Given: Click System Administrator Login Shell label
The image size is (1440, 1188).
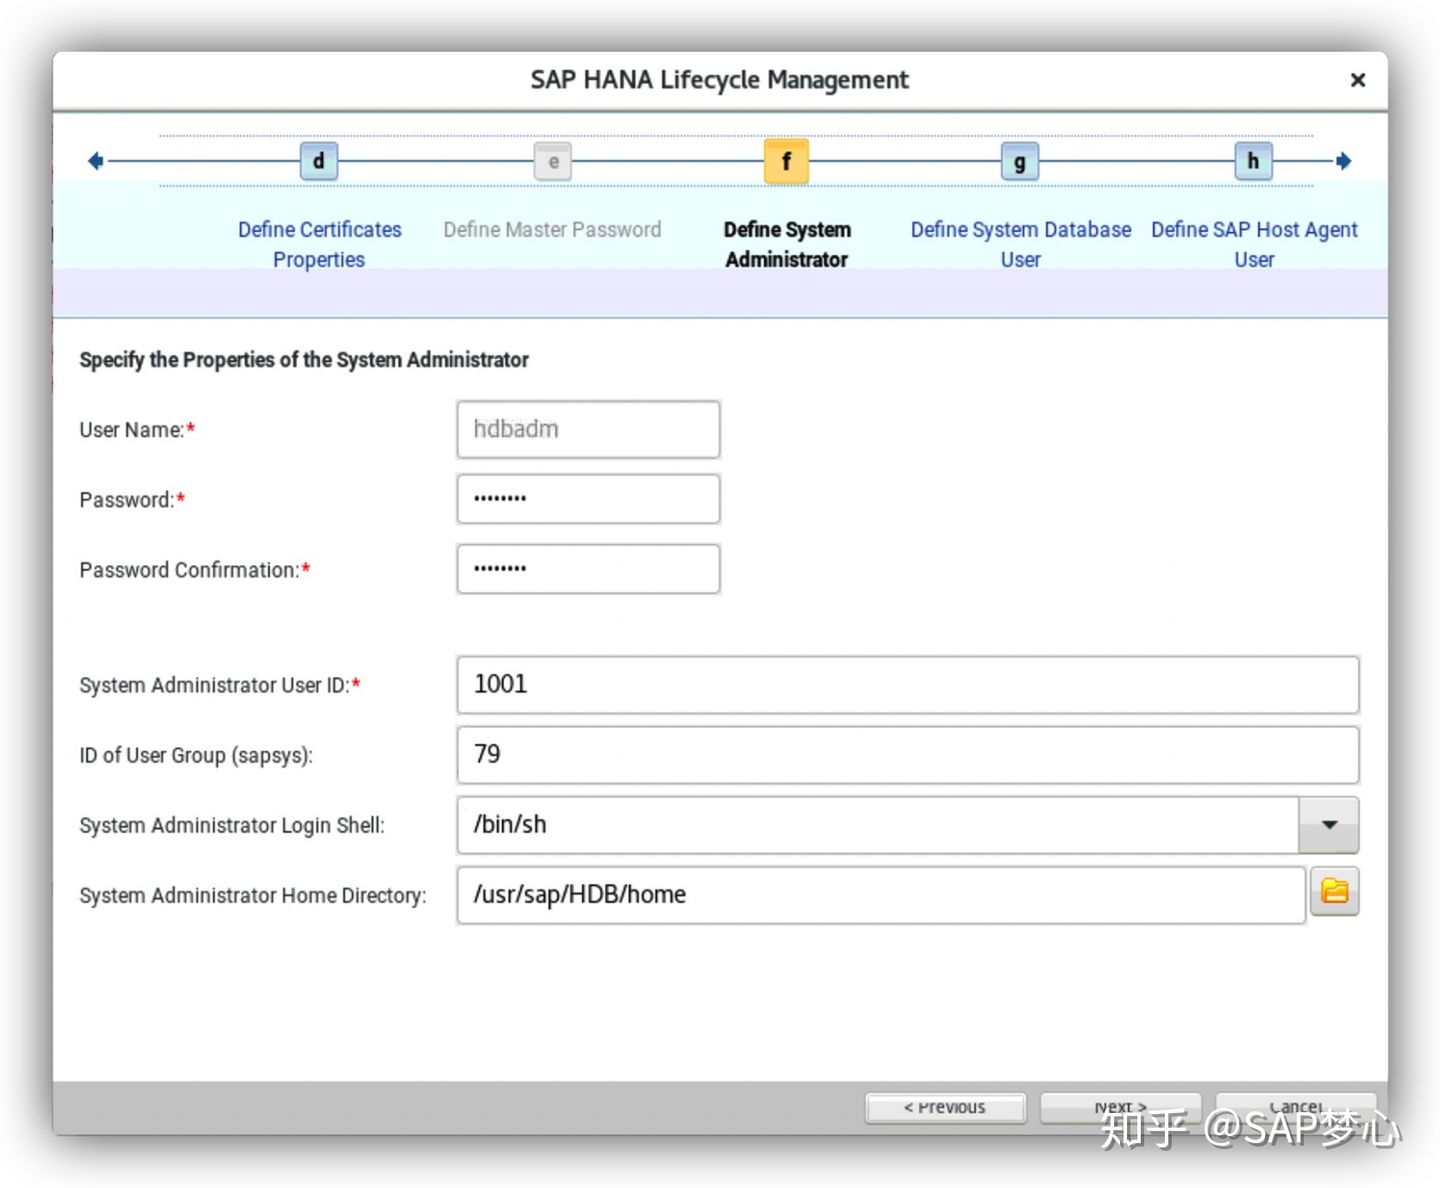Looking at the screenshot, I should click(232, 826).
